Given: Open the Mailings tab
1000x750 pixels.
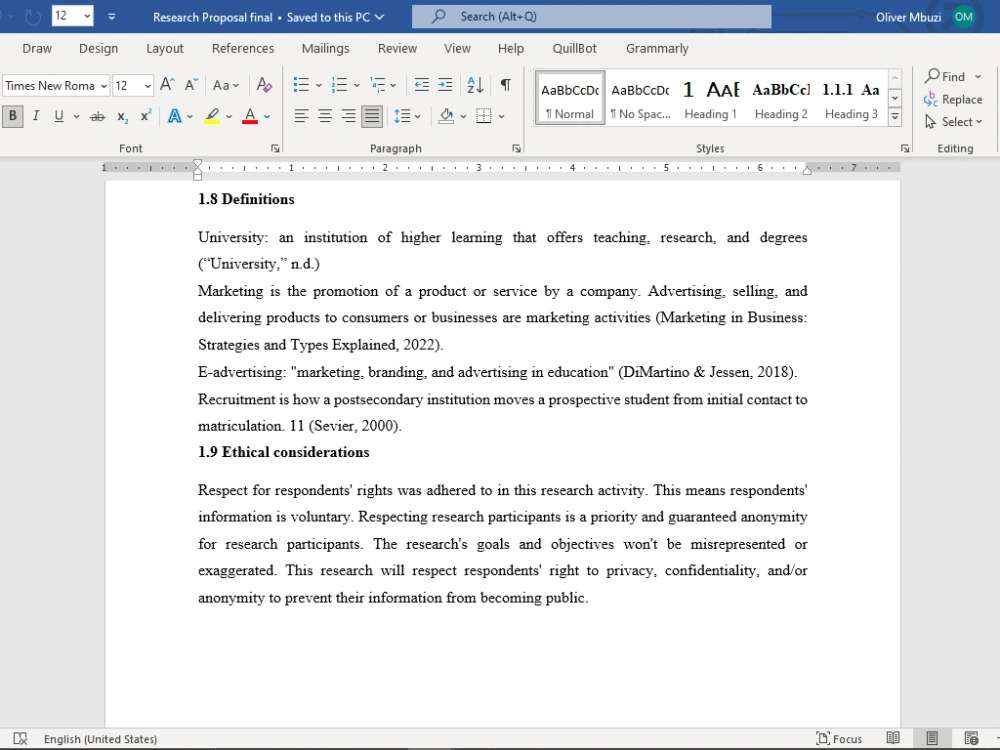Looking at the screenshot, I should (325, 48).
